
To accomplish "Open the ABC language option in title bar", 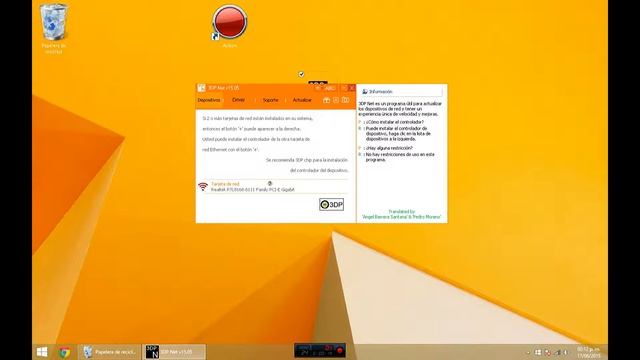I will click(330, 88).
